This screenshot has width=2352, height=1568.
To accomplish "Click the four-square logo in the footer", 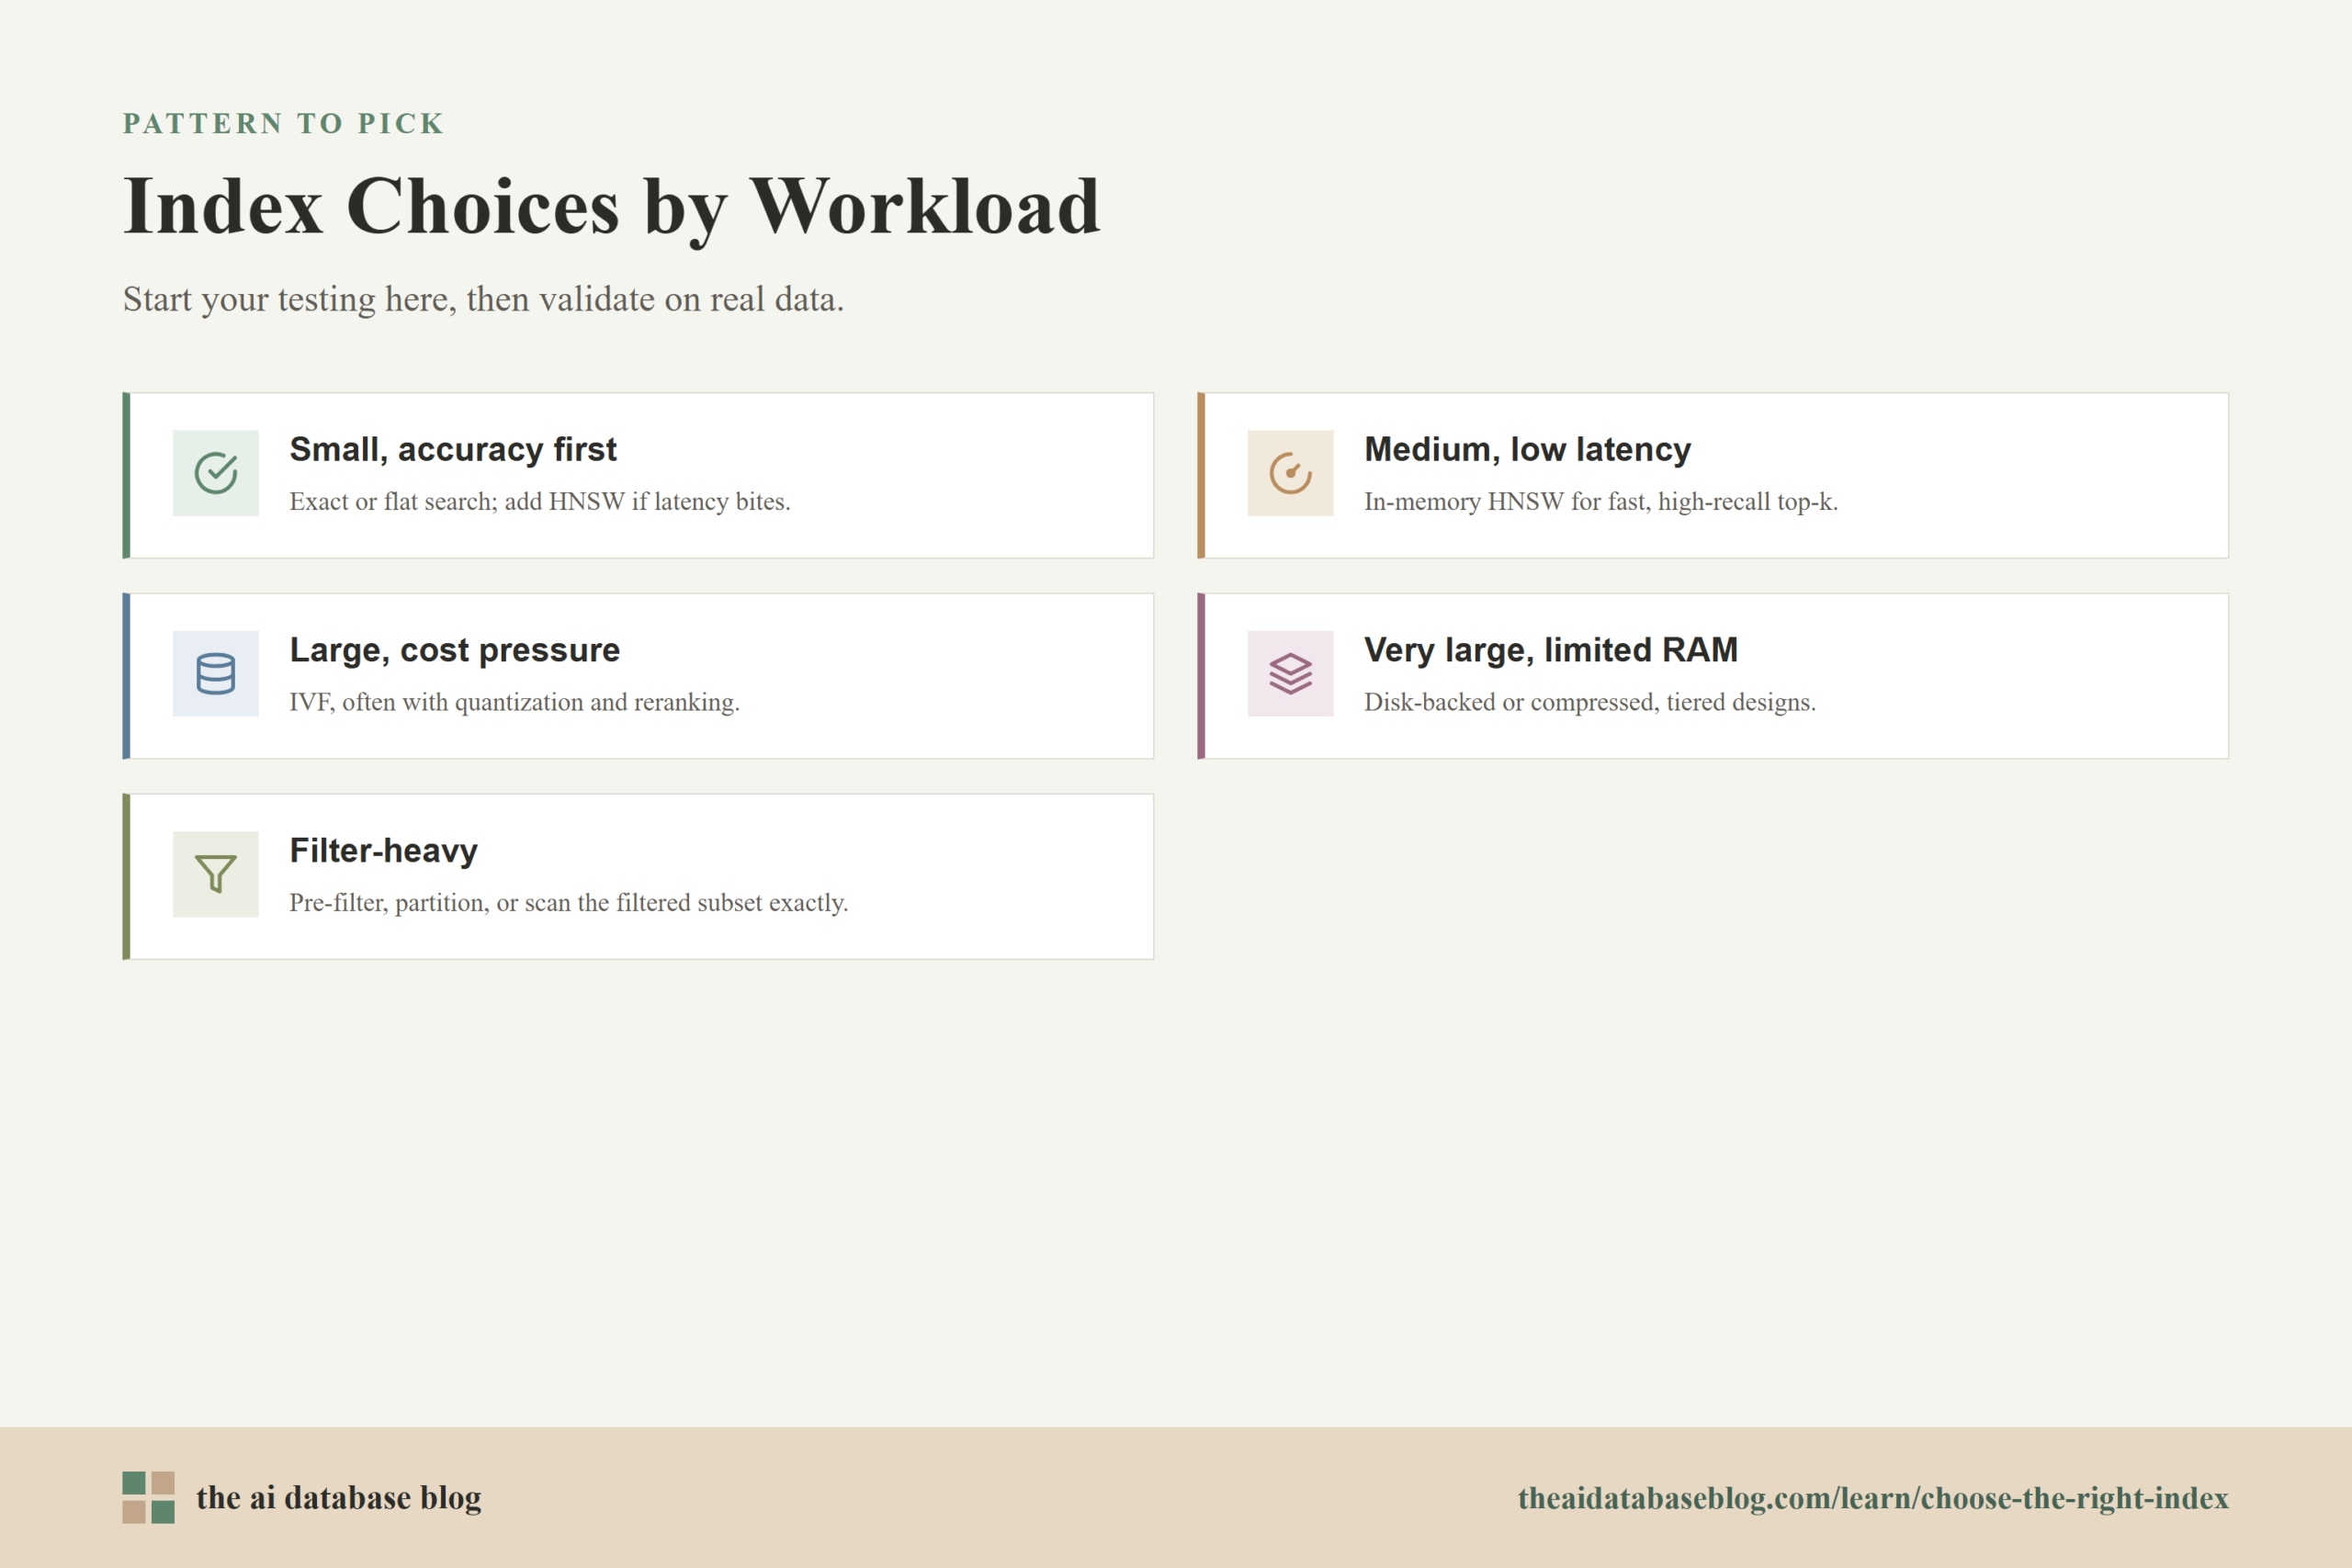I will [x=149, y=1497].
